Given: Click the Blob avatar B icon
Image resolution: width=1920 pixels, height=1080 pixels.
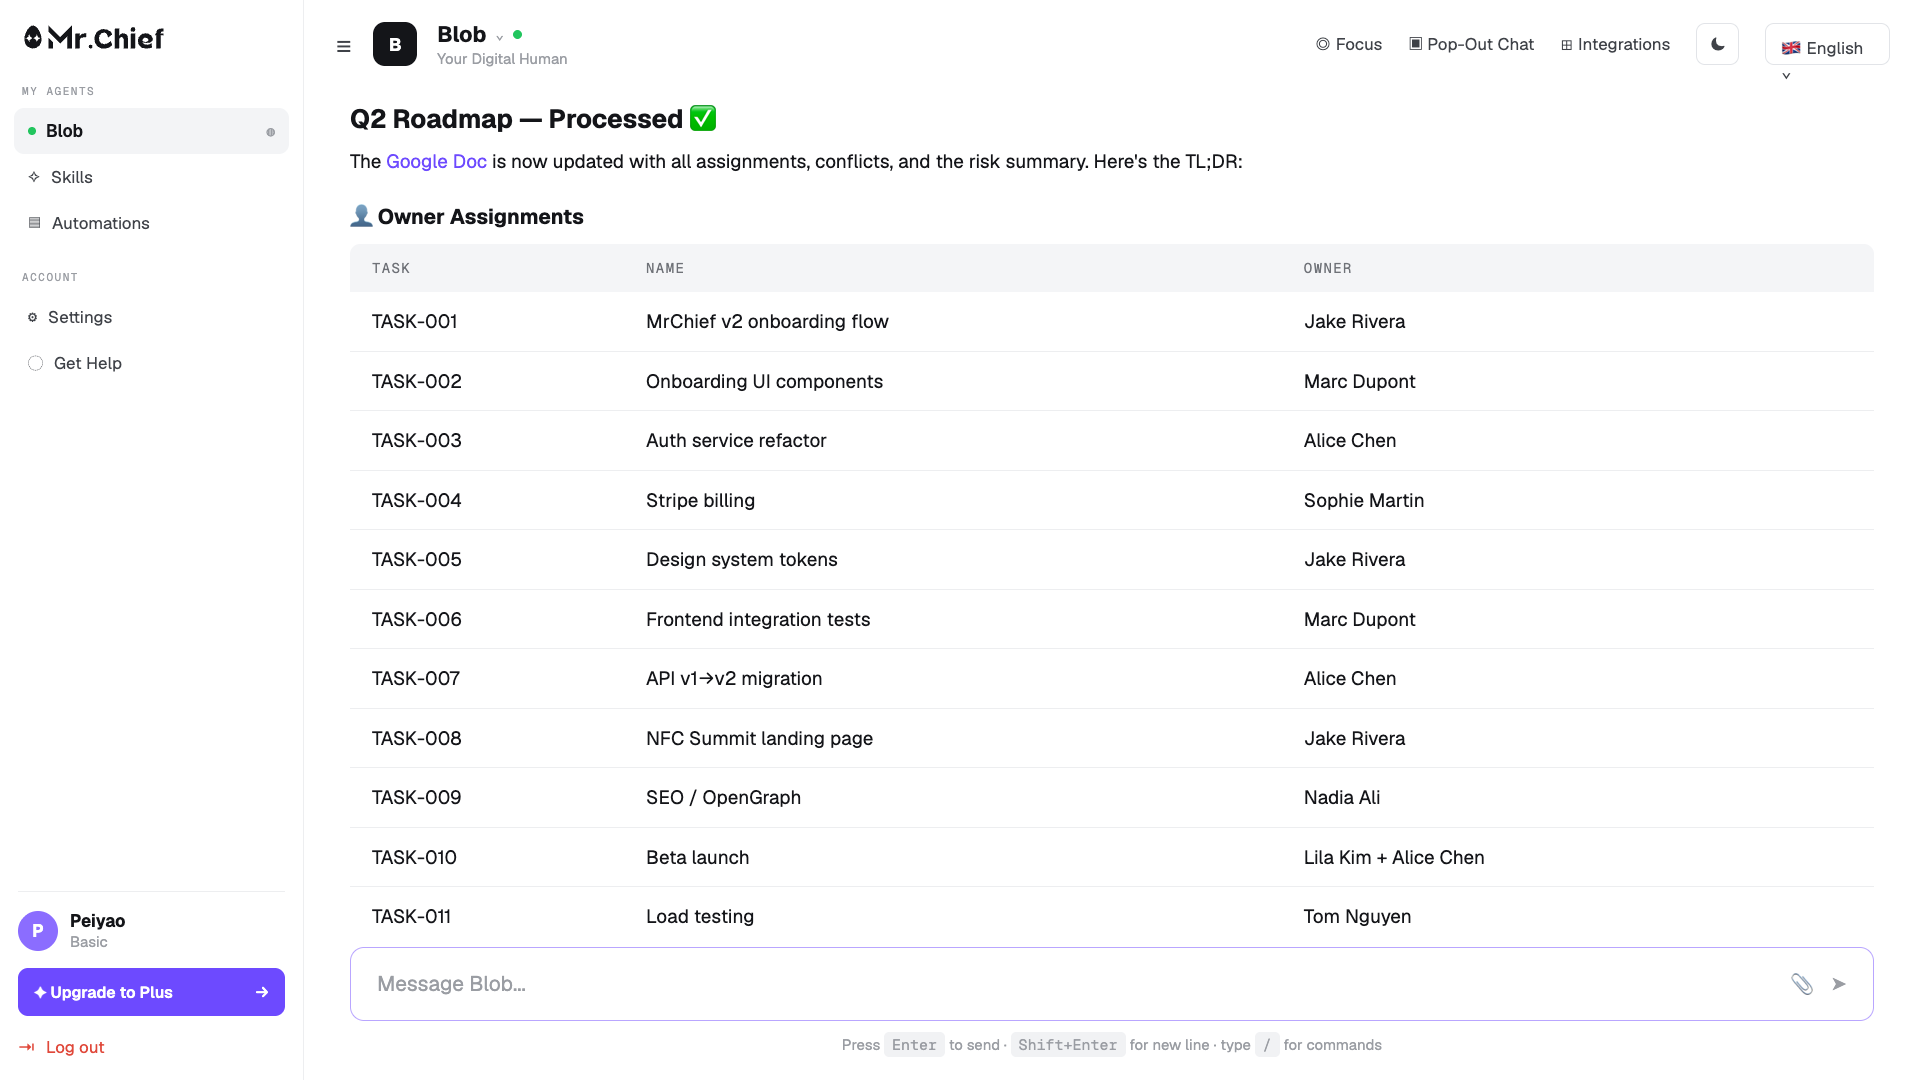Looking at the screenshot, I should point(395,45).
